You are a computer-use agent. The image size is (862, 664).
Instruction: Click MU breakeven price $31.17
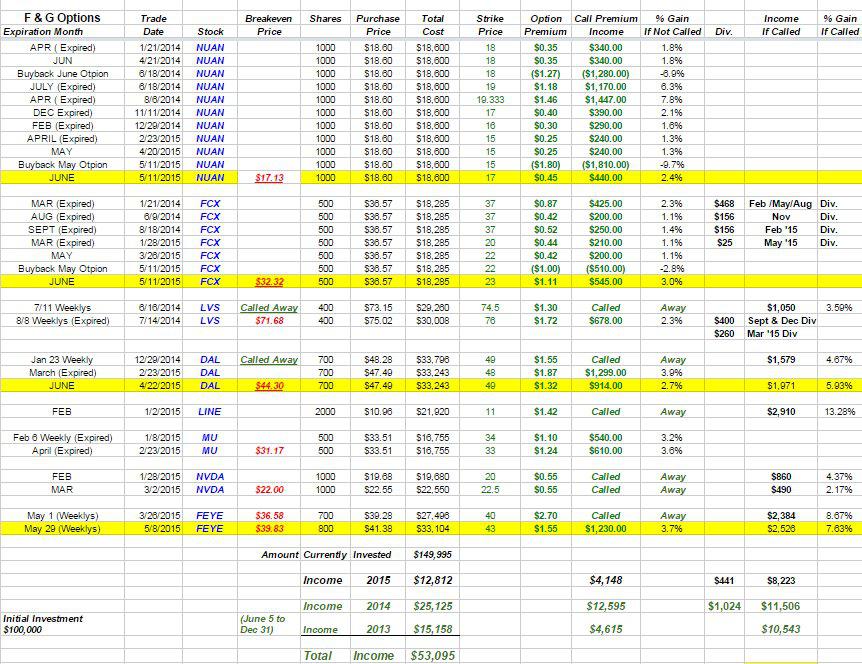(269, 450)
